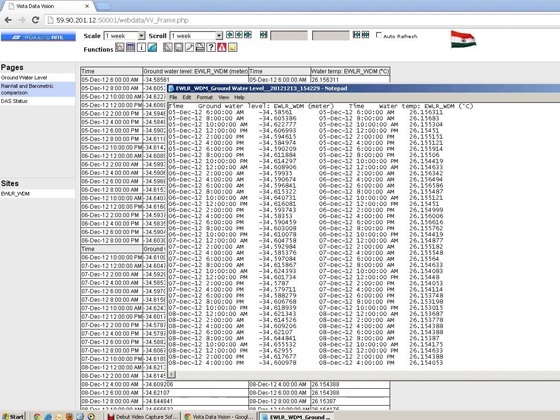Select the Vista Data Vision browser tab
Image resolution: width=560 pixels, height=420 pixels.
48,6
